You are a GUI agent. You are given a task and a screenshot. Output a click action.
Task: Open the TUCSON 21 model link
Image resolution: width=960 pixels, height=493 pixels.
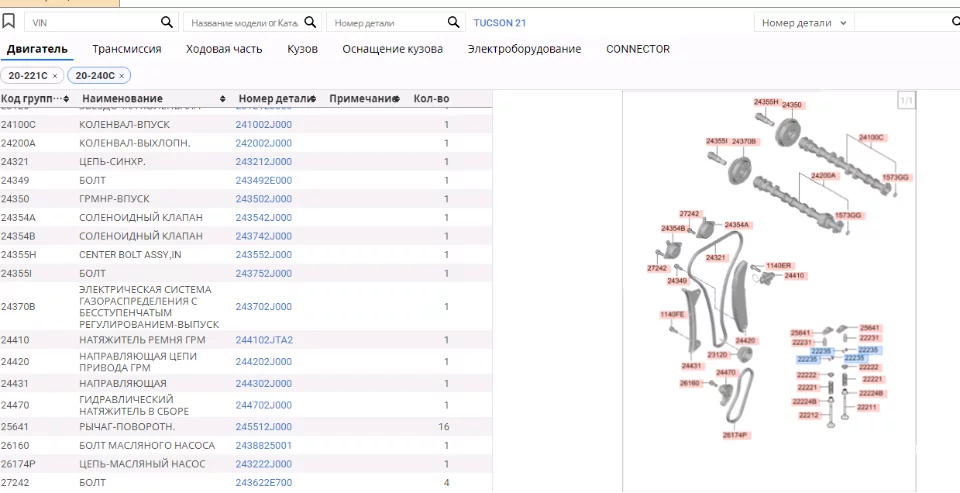499,22
